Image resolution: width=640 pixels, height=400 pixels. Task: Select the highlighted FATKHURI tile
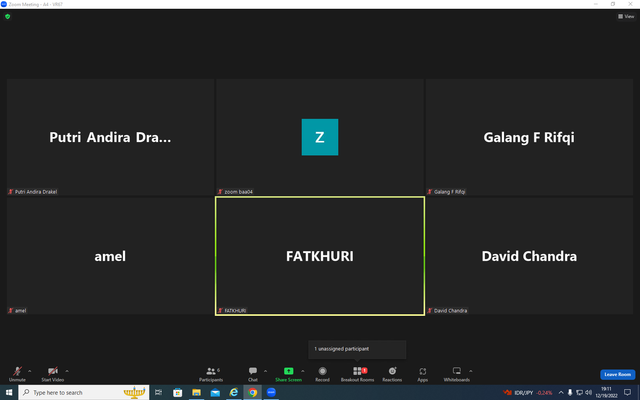pyautogui.click(x=320, y=256)
